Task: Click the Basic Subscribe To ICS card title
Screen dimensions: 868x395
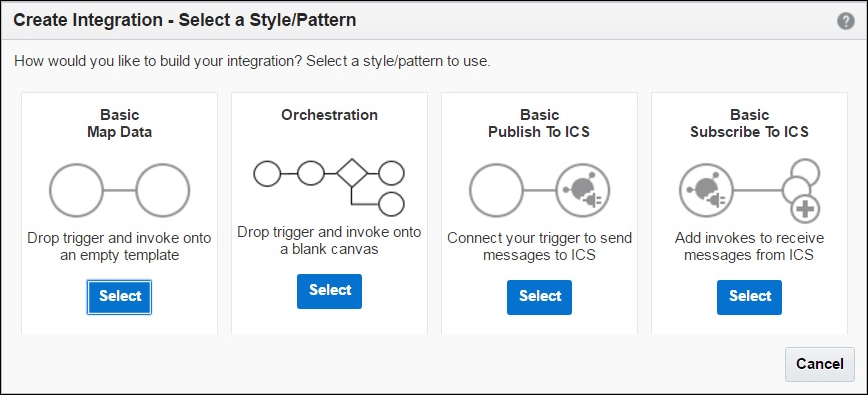Action: pos(750,123)
